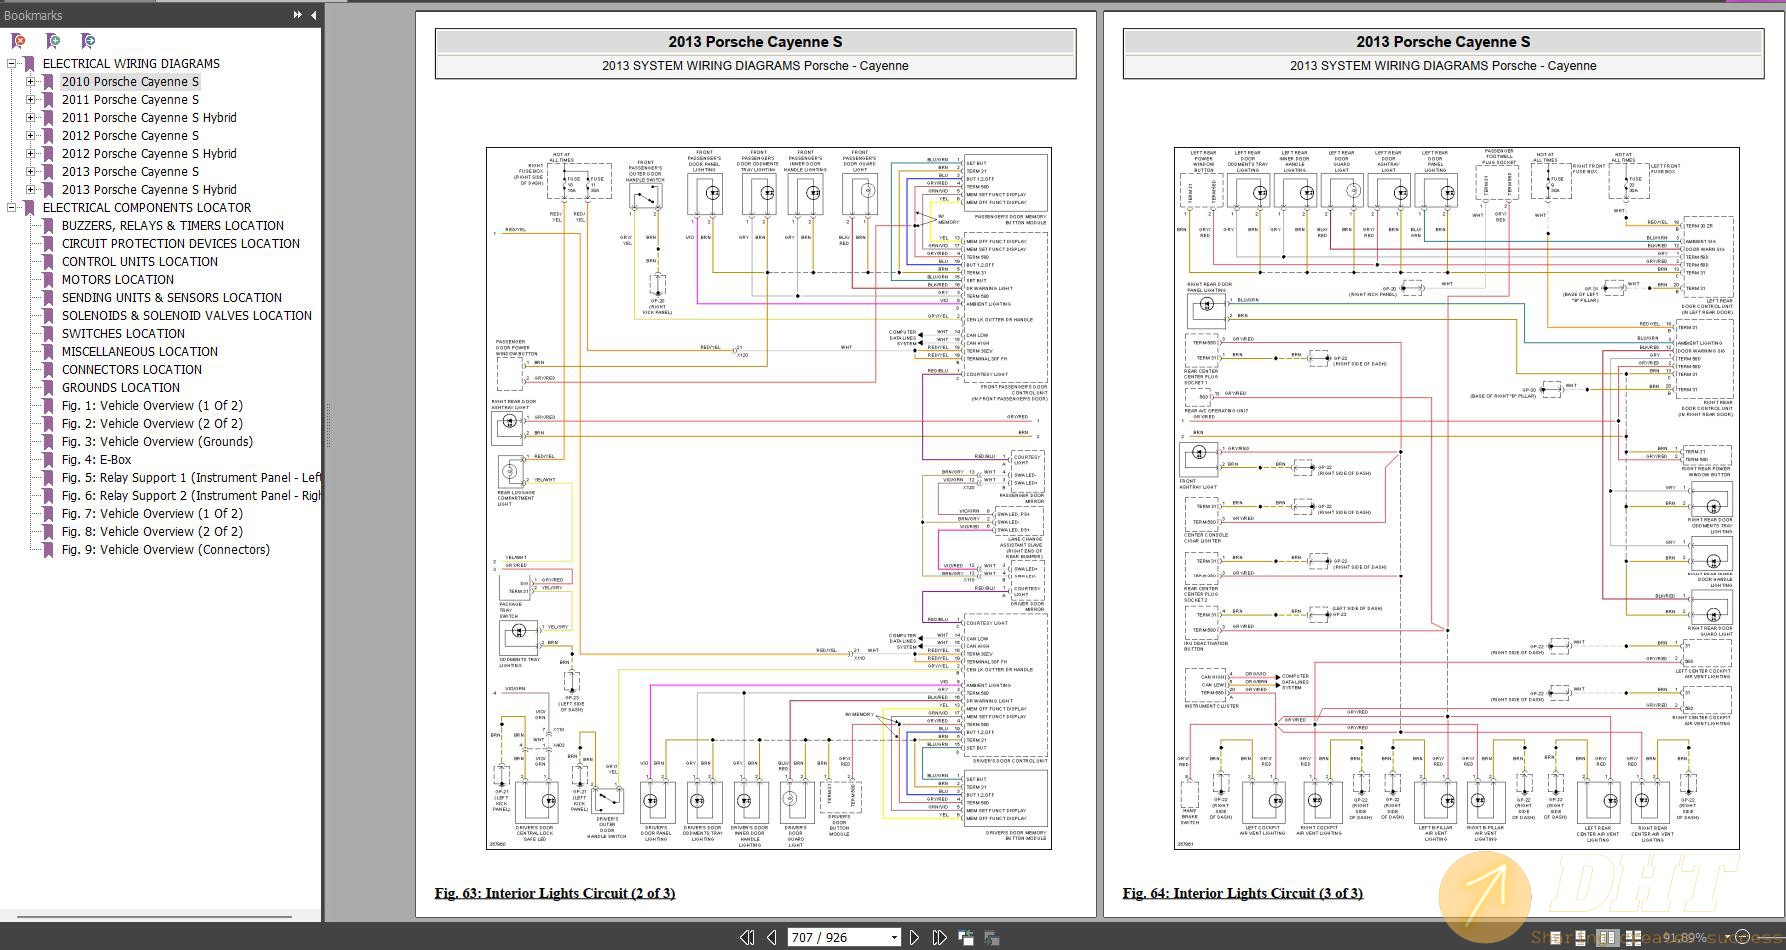Click bookmark icon beside MOTORS LOCATION
The width and height of the screenshot is (1786, 950).
(x=48, y=280)
